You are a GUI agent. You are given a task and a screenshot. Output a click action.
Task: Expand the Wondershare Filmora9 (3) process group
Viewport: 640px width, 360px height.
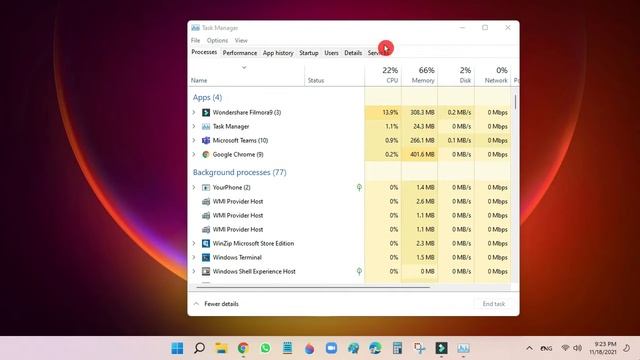point(194,112)
